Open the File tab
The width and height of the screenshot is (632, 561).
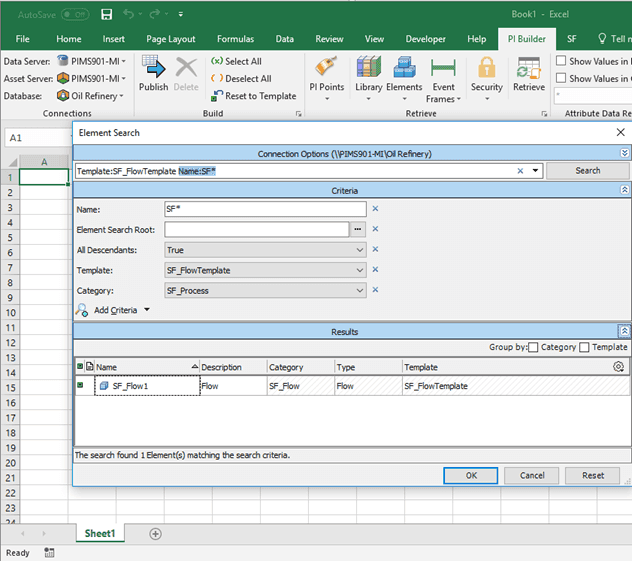[23, 39]
